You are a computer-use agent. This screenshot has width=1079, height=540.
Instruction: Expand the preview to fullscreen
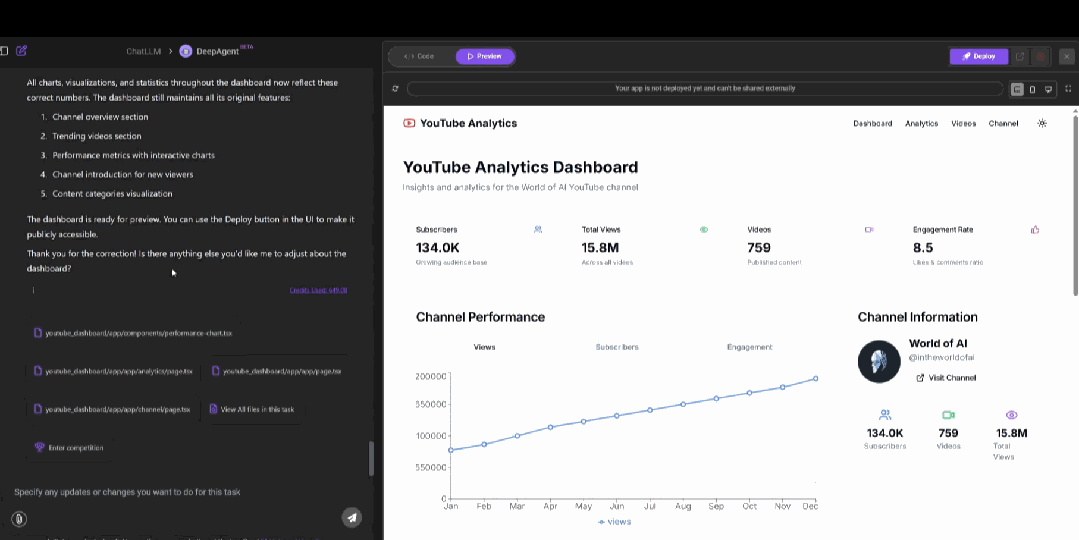pyautogui.click(x=1068, y=89)
